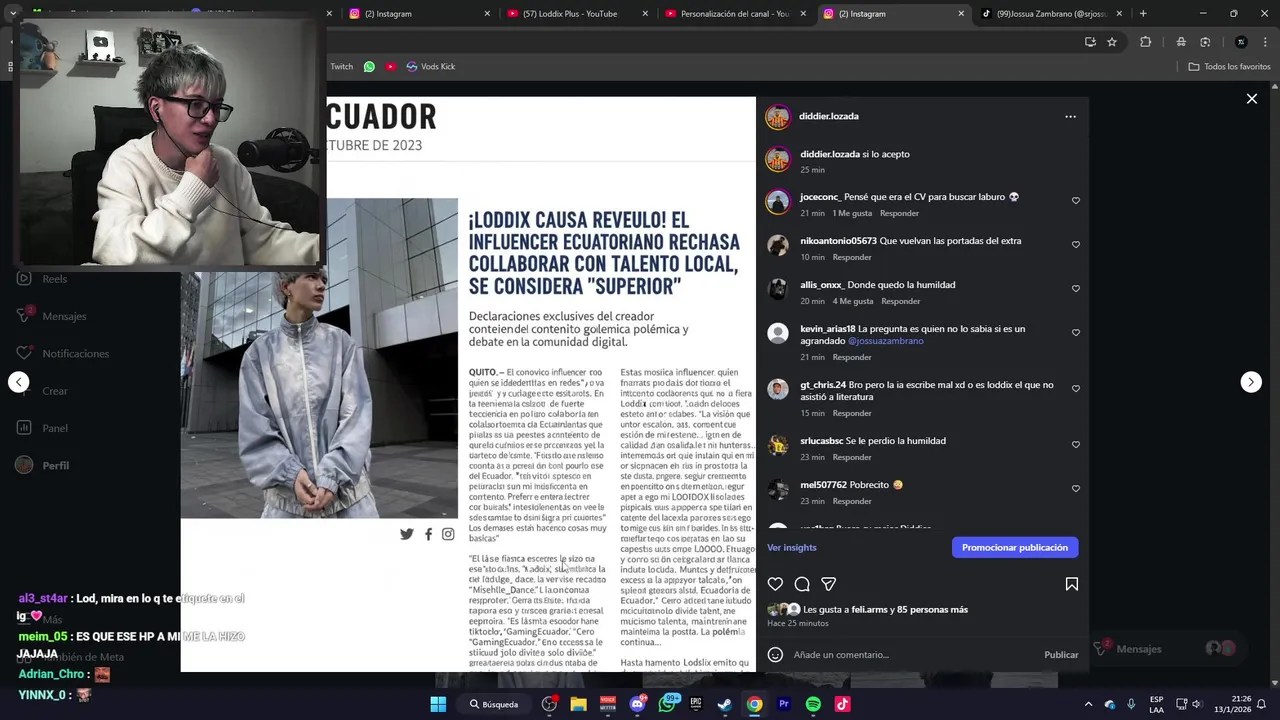Open Discord from the taskbar
Image resolution: width=1280 pixels, height=720 pixels.
click(637, 704)
